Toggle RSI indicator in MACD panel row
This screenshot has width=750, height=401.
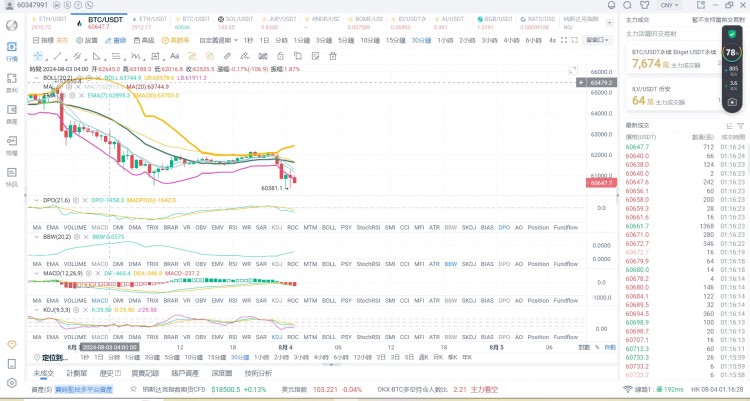click(x=232, y=301)
